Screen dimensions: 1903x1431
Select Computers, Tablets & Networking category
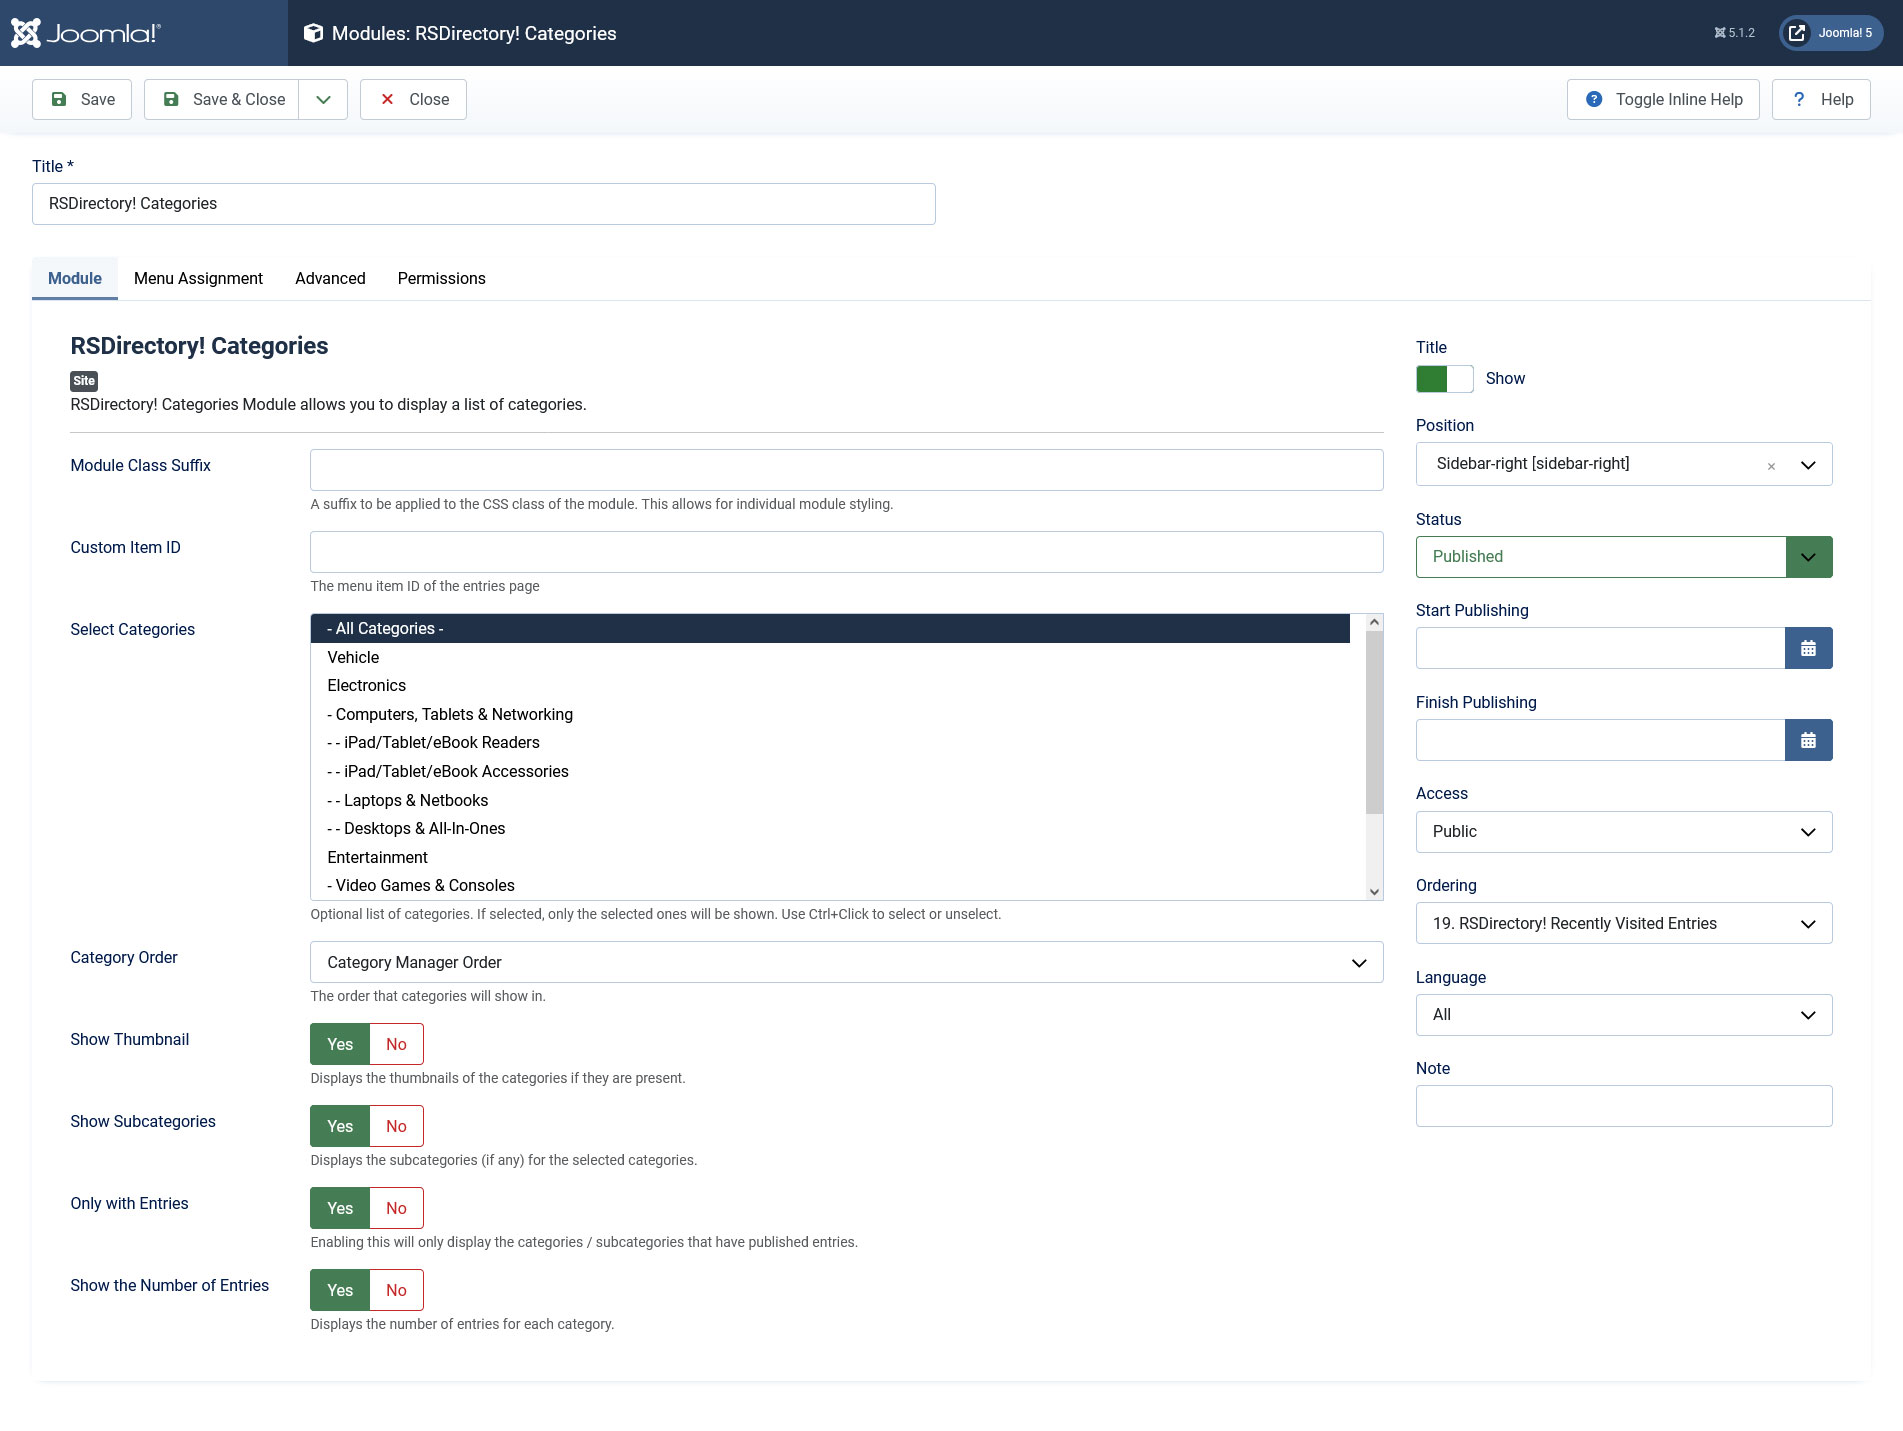[x=830, y=714]
